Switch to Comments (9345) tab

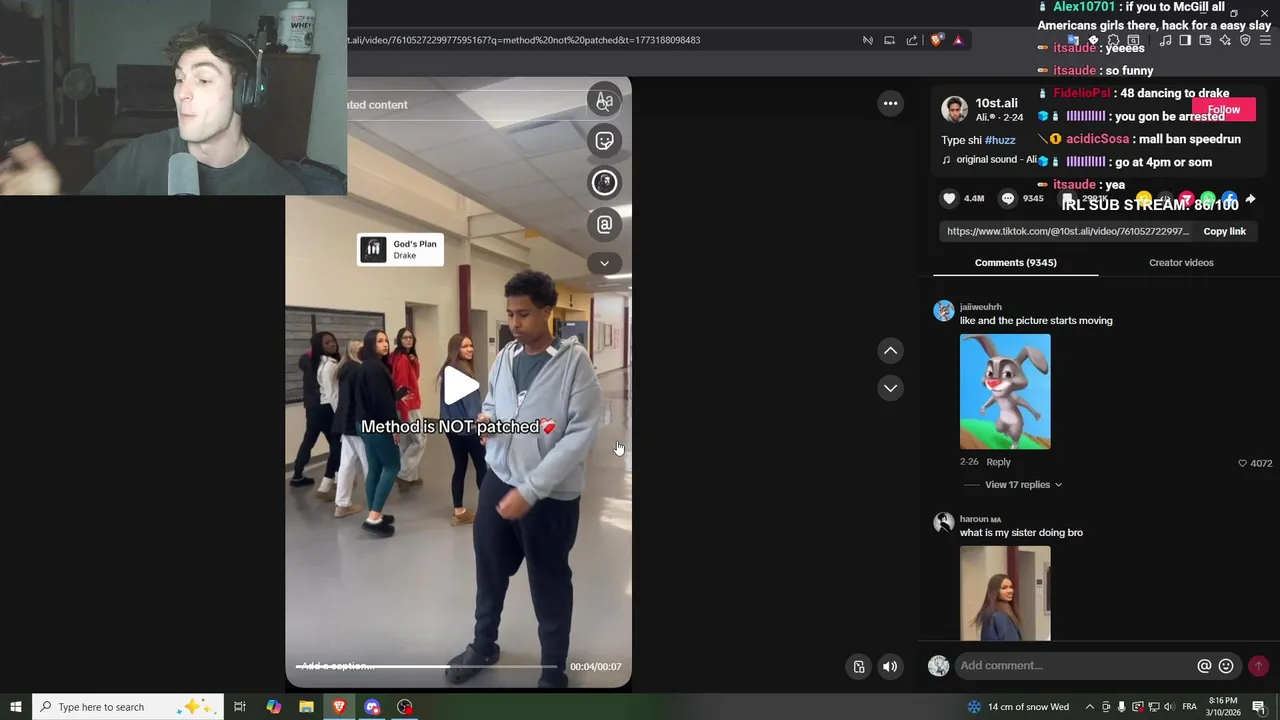click(x=1015, y=262)
